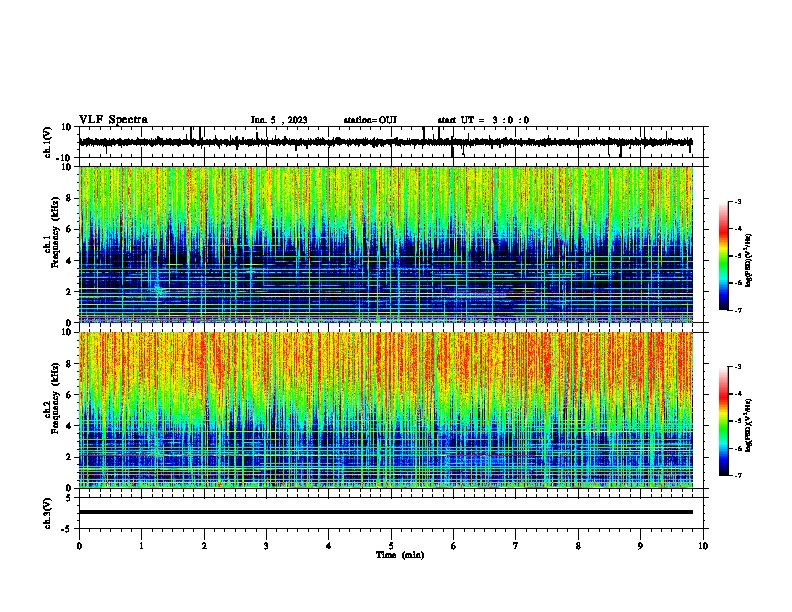
Task: Click the ch.2 colorbar log(PSD) label
Action: [x=749, y=425]
